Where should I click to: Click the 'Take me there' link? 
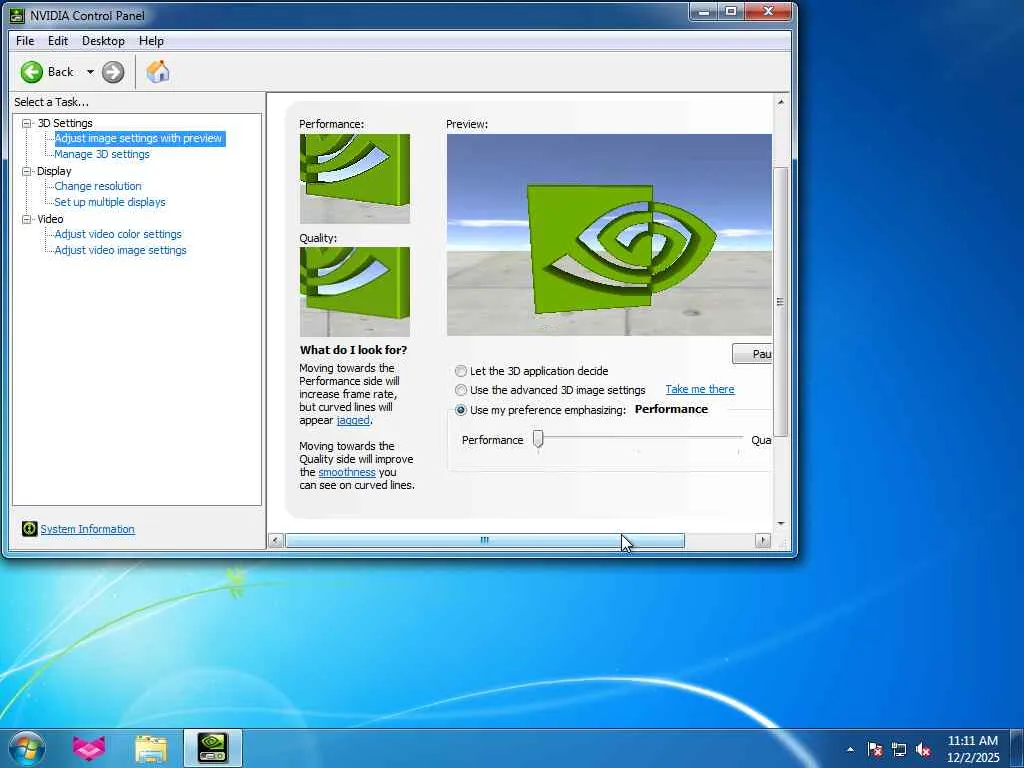[x=699, y=389]
